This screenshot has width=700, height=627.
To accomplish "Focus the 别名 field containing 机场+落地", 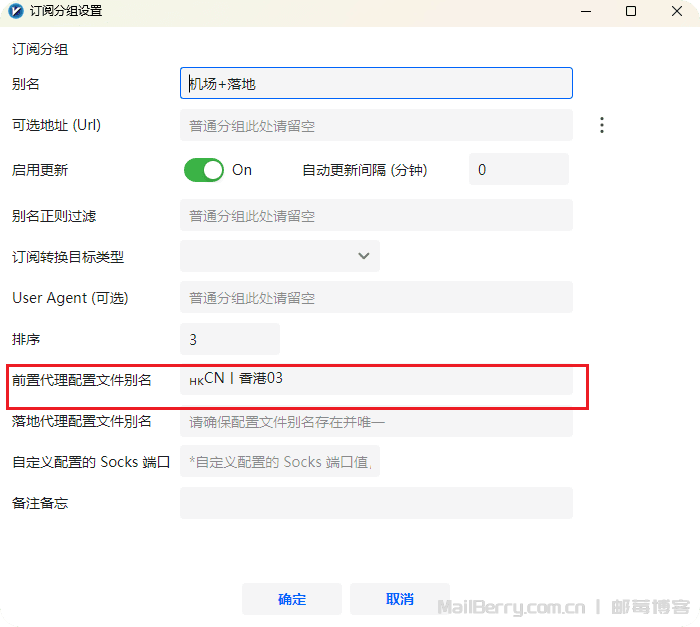I will pos(376,83).
